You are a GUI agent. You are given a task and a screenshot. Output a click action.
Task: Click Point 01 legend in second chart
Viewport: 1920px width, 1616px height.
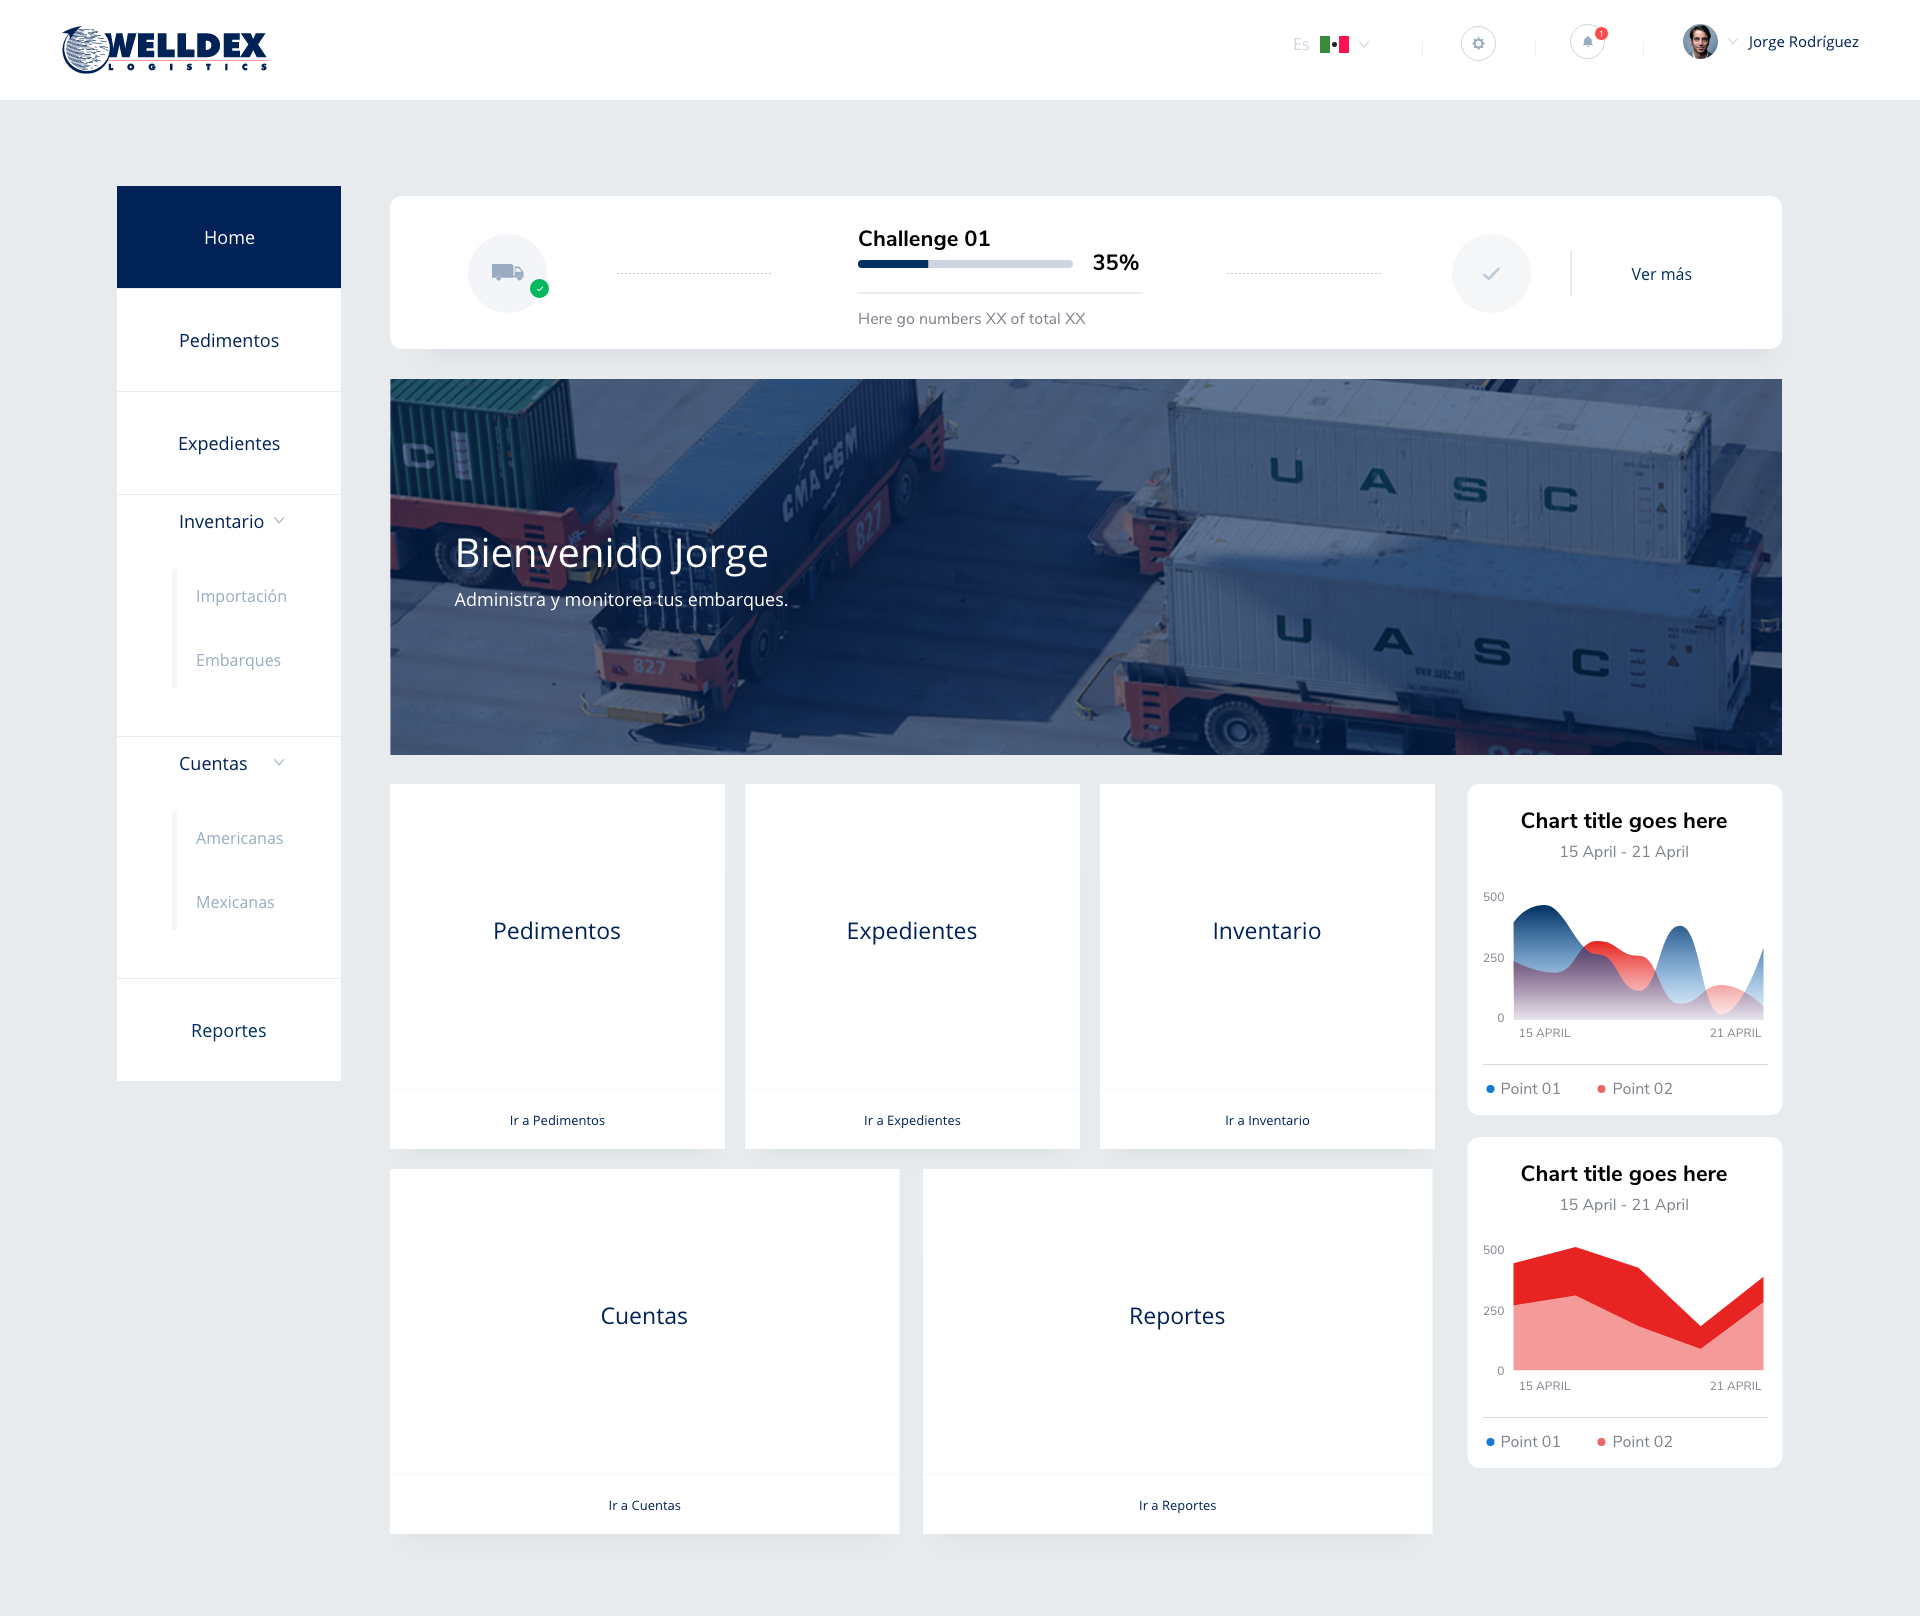[1523, 1441]
